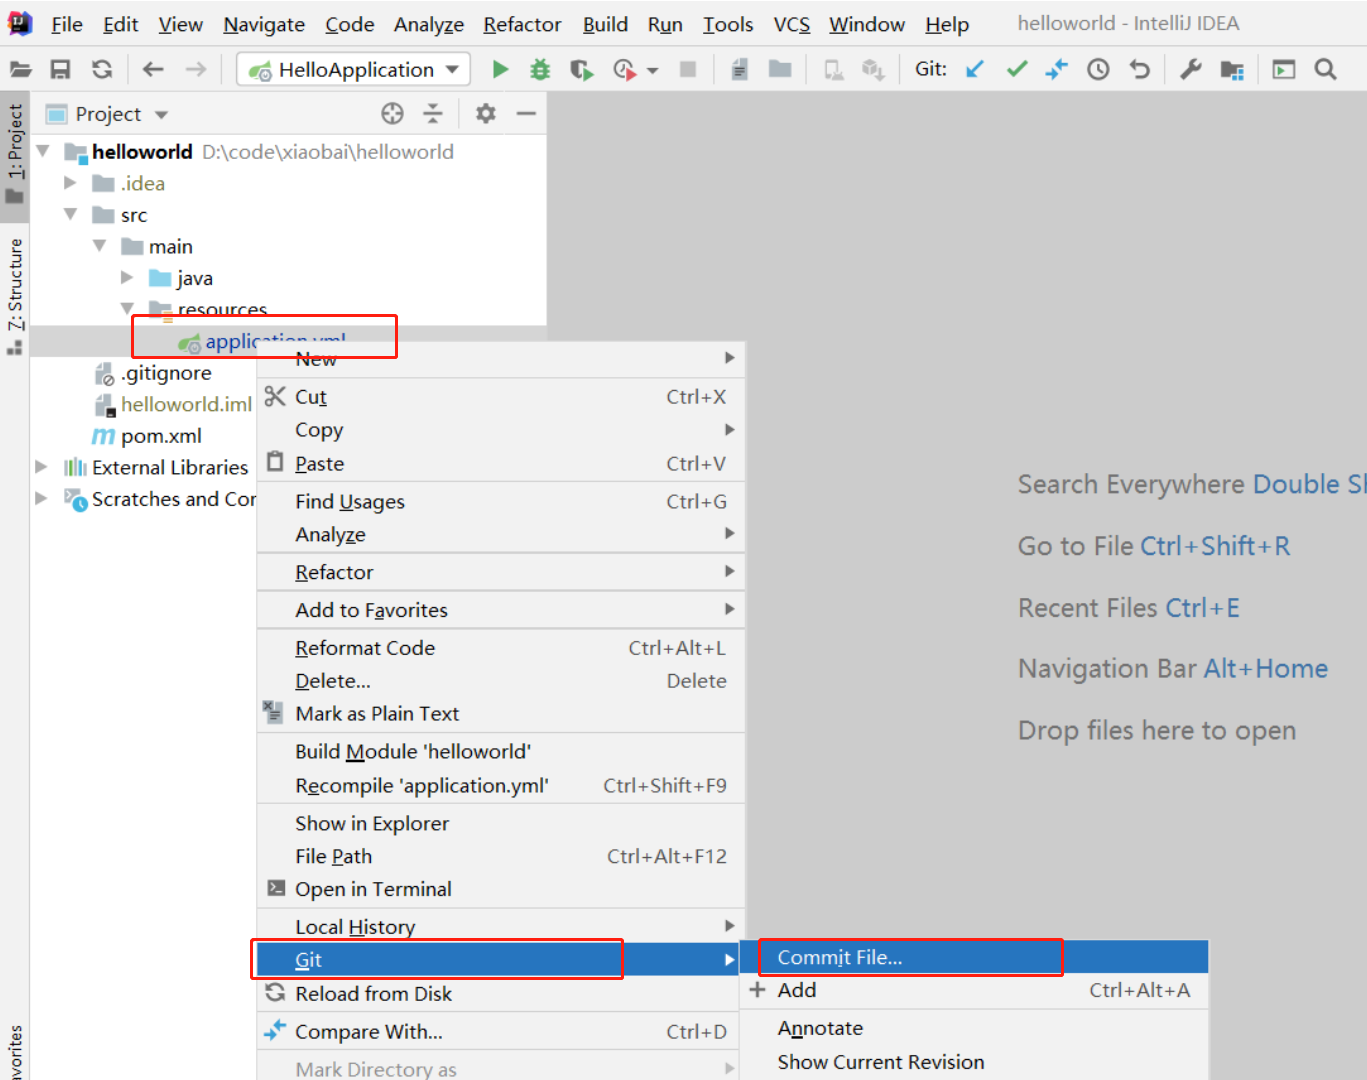Click the Profiler run icon
1367x1080 pixels.
pyautogui.click(x=624, y=69)
